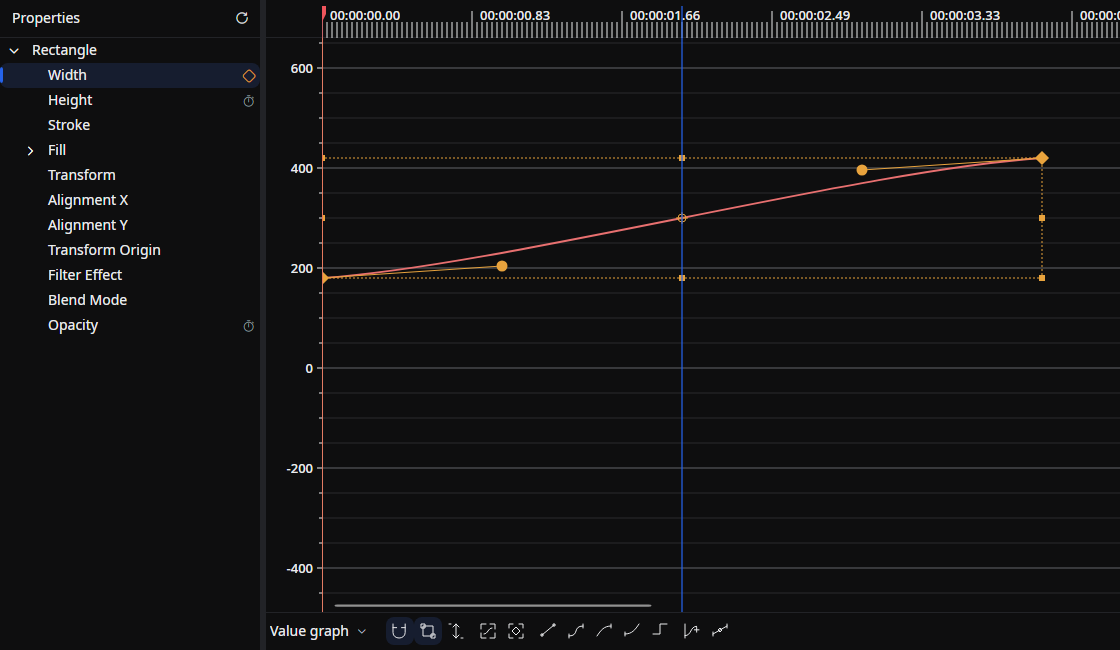Image resolution: width=1120 pixels, height=650 pixels.
Task: Select the Opacity property
Action: (73, 325)
